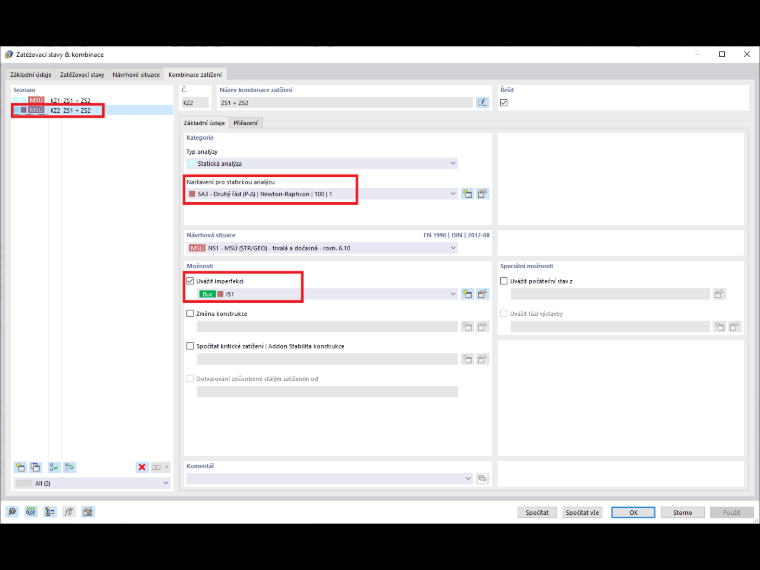Screen dimensions: 760x570
Task: Click the combination number field KZ2
Action: pos(195,103)
